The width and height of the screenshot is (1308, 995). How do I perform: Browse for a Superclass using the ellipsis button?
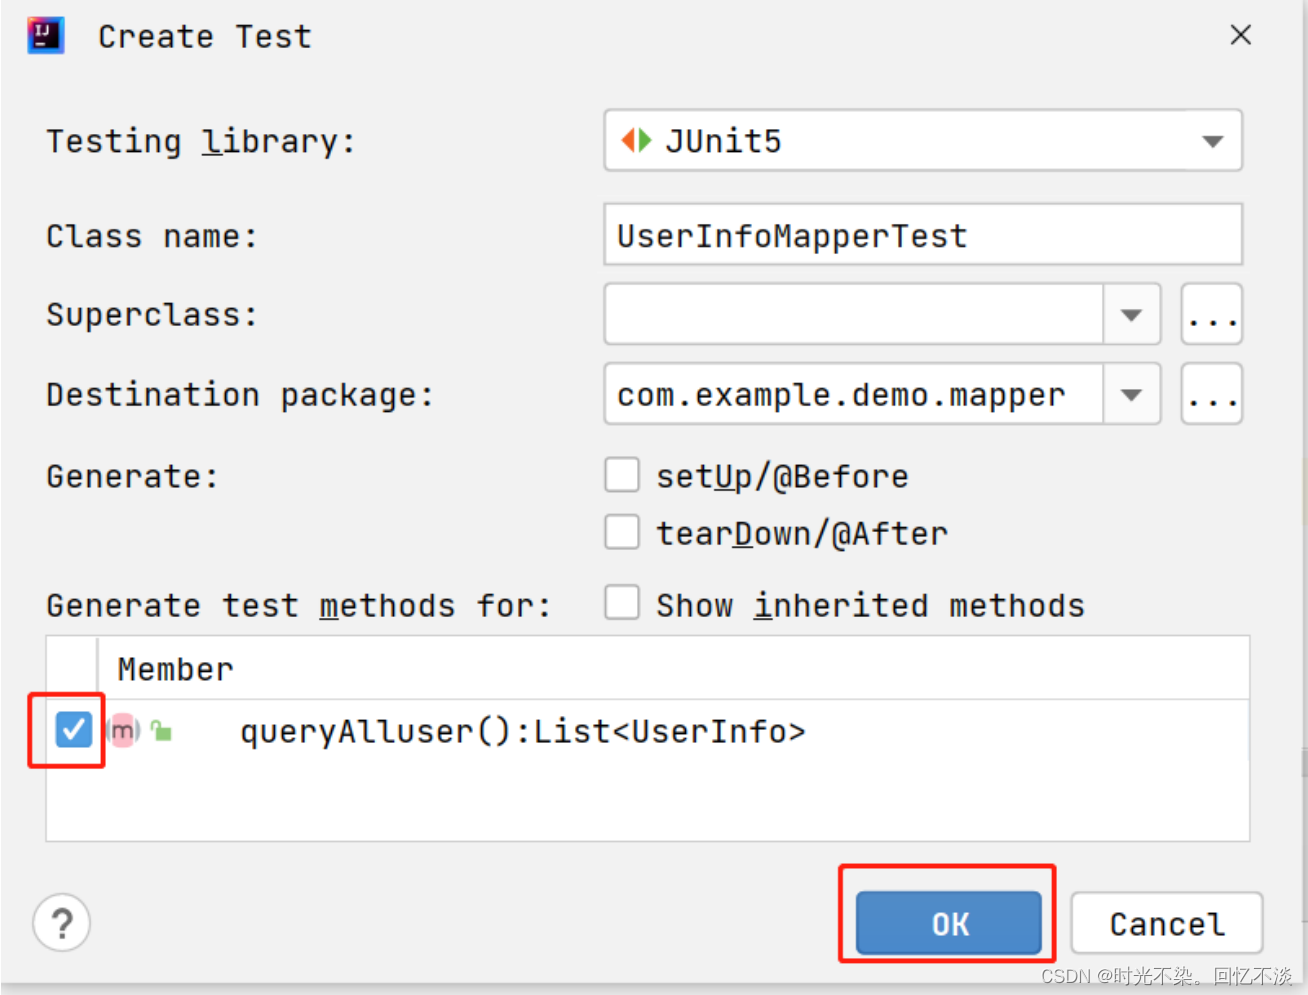[x=1211, y=314]
